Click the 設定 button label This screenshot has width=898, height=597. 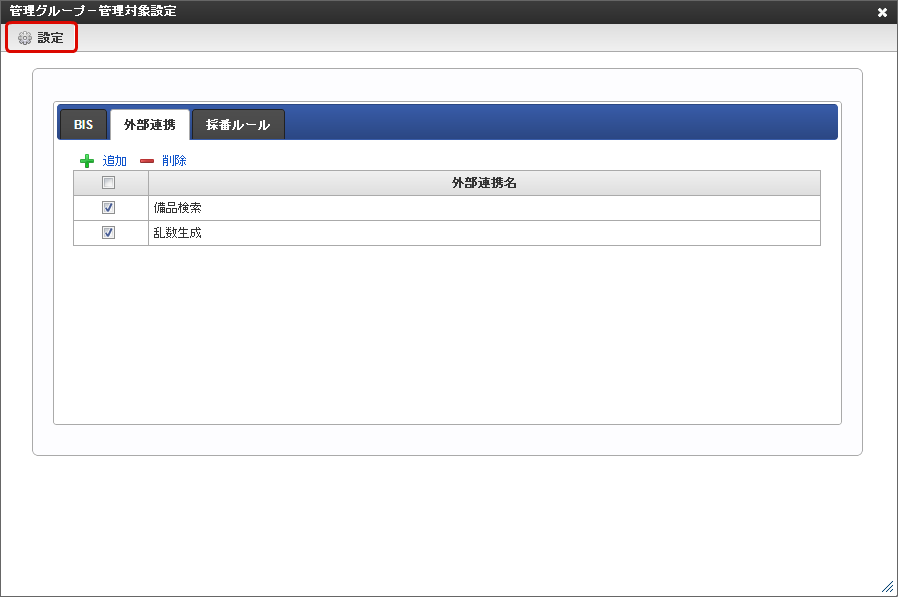(x=50, y=38)
